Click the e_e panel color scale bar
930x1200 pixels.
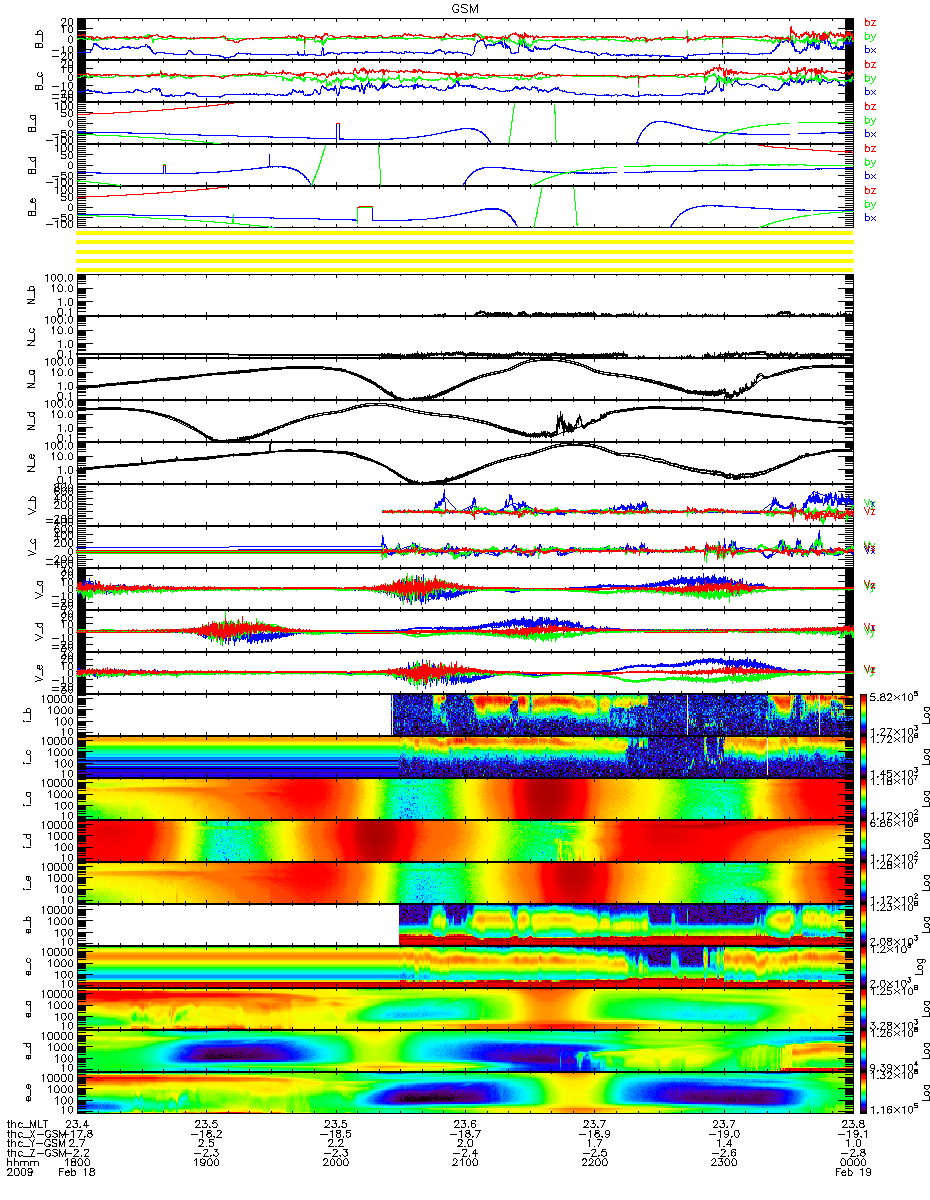[865, 1093]
